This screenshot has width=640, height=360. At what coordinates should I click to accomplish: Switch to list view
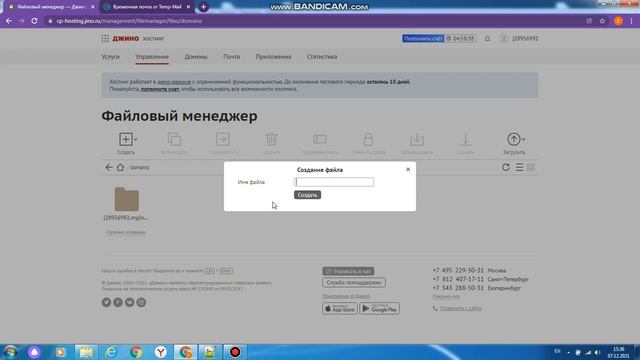519,167
